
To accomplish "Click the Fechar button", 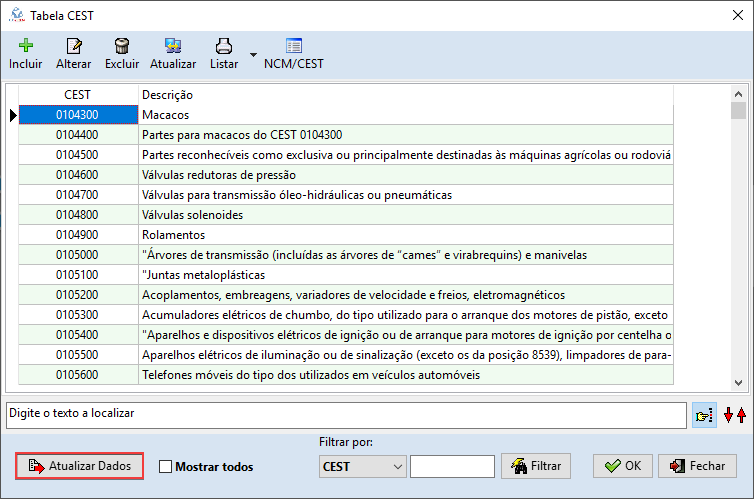I will [697, 466].
